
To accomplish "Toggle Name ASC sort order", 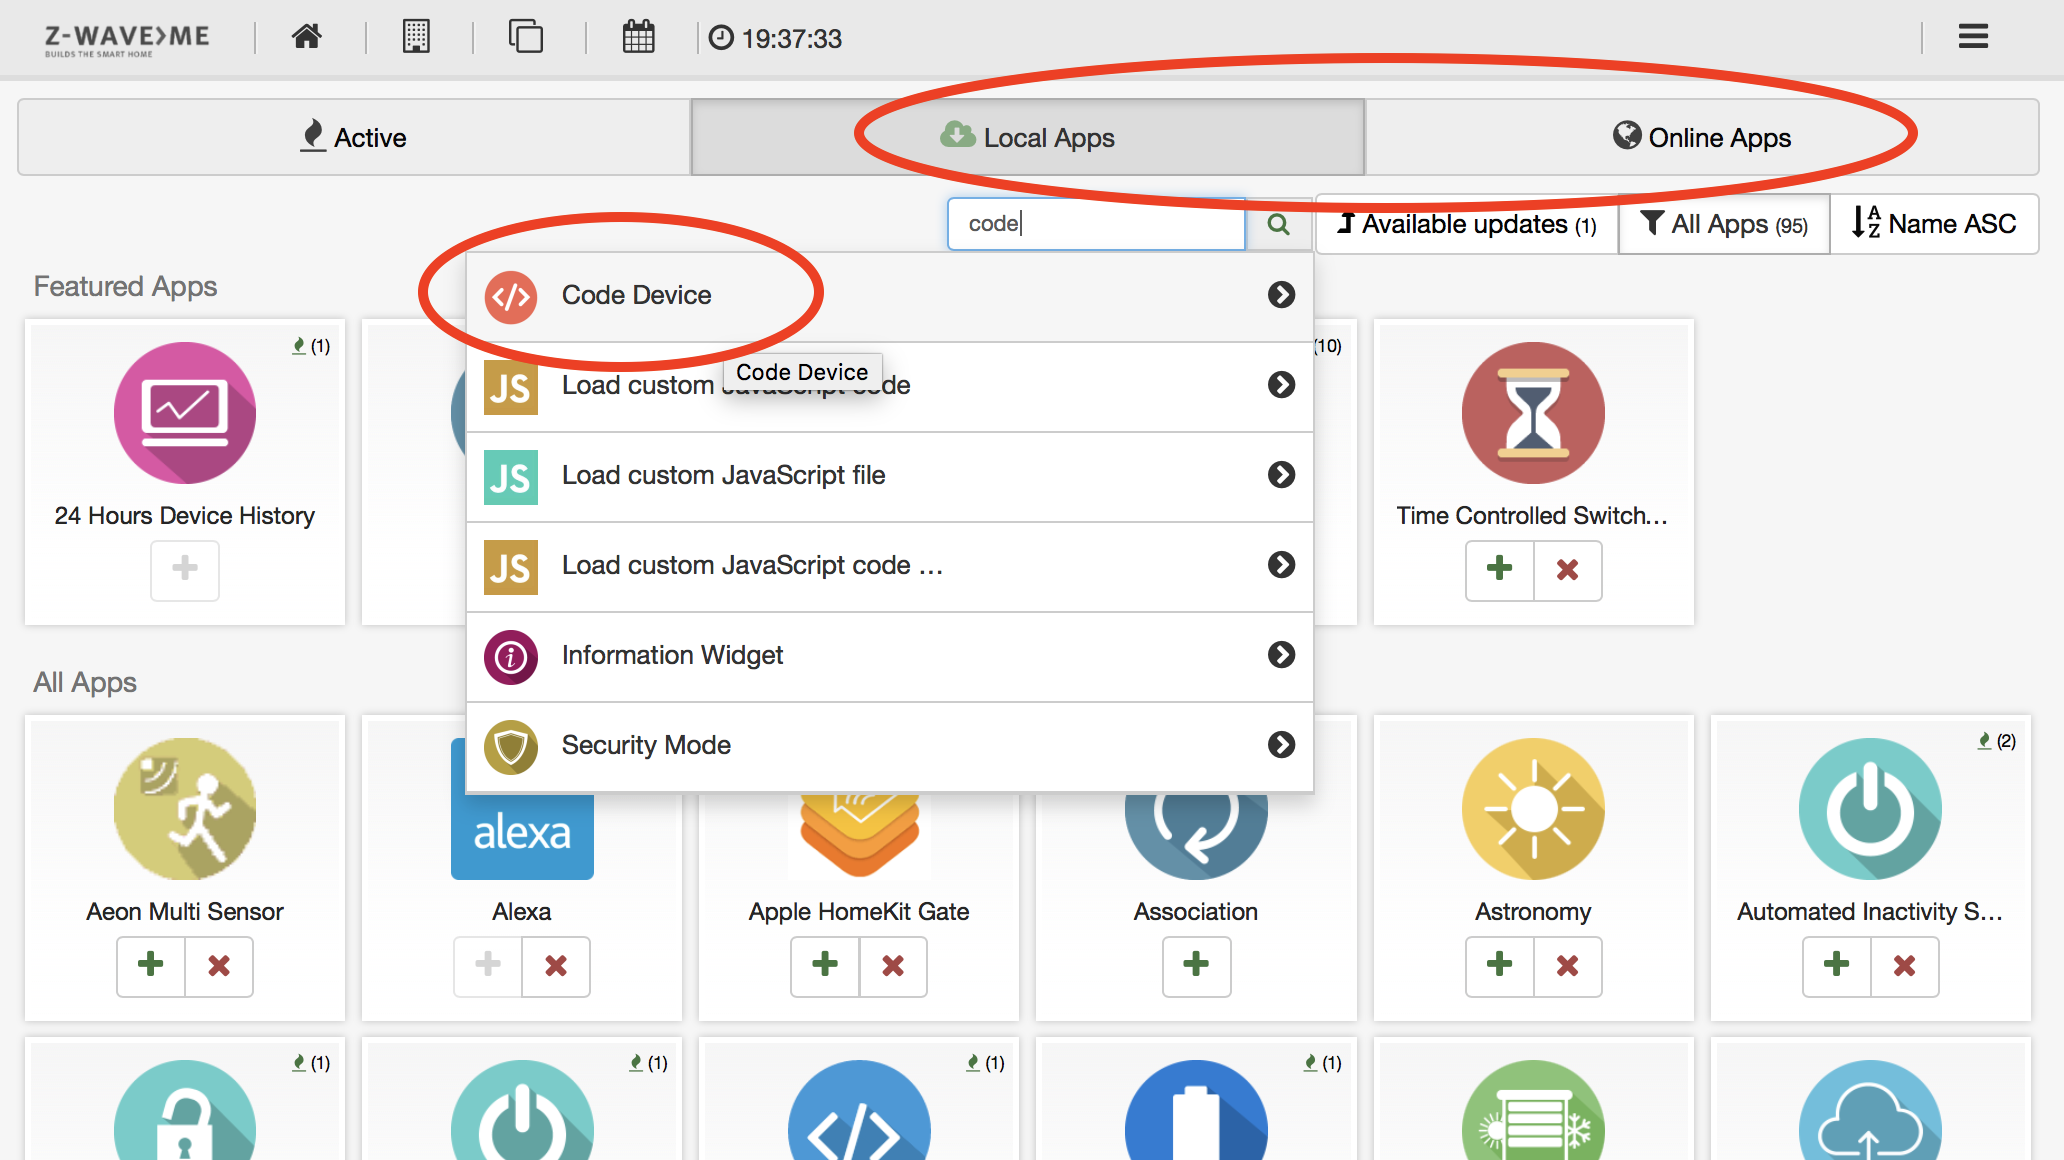I will (x=1934, y=224).
